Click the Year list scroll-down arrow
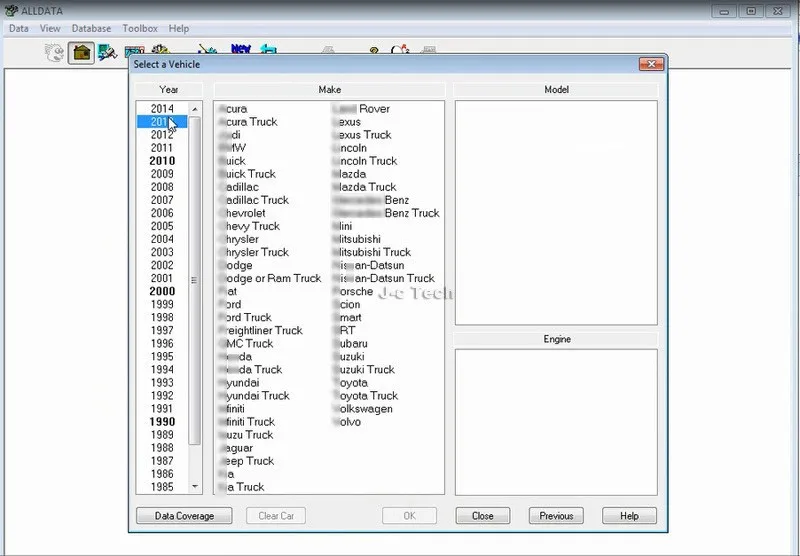Screen dimensions: 800x556 click(x=194, y=487)
